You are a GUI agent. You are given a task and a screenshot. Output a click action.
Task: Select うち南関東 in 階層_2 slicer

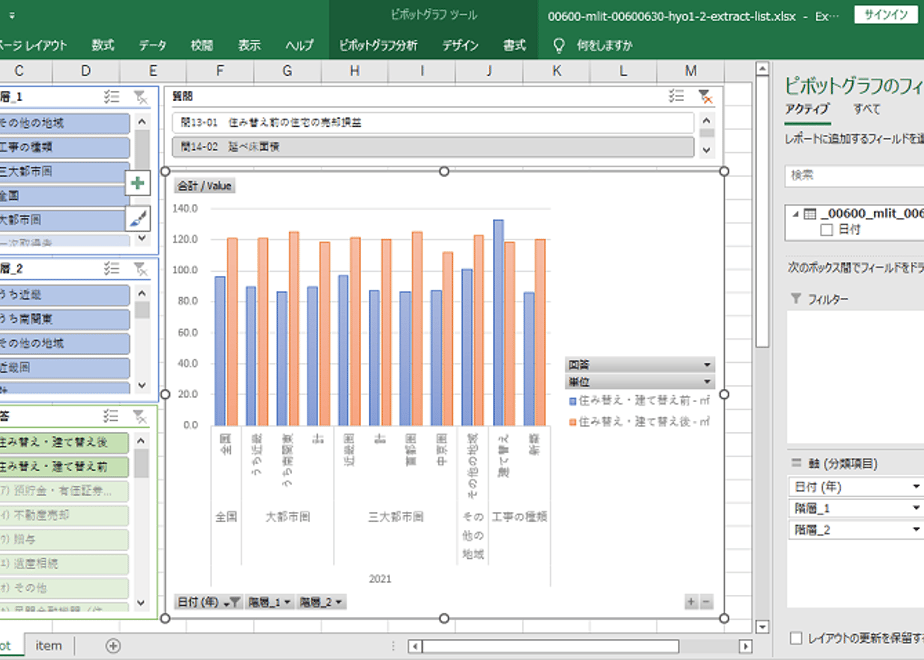pos(64,319)
